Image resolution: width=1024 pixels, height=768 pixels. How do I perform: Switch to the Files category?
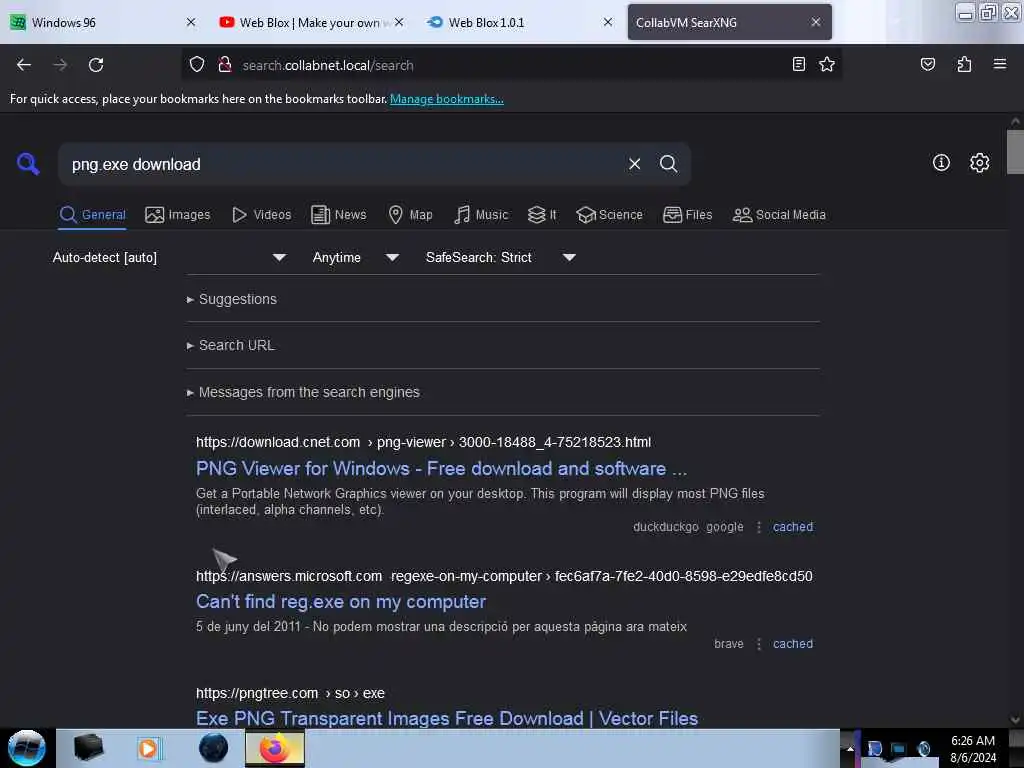[x=687, y=215]
